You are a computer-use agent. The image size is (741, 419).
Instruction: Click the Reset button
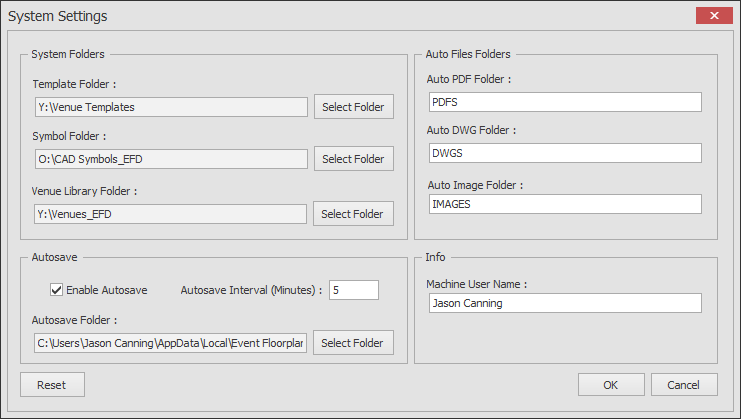(x=52, y=385)
